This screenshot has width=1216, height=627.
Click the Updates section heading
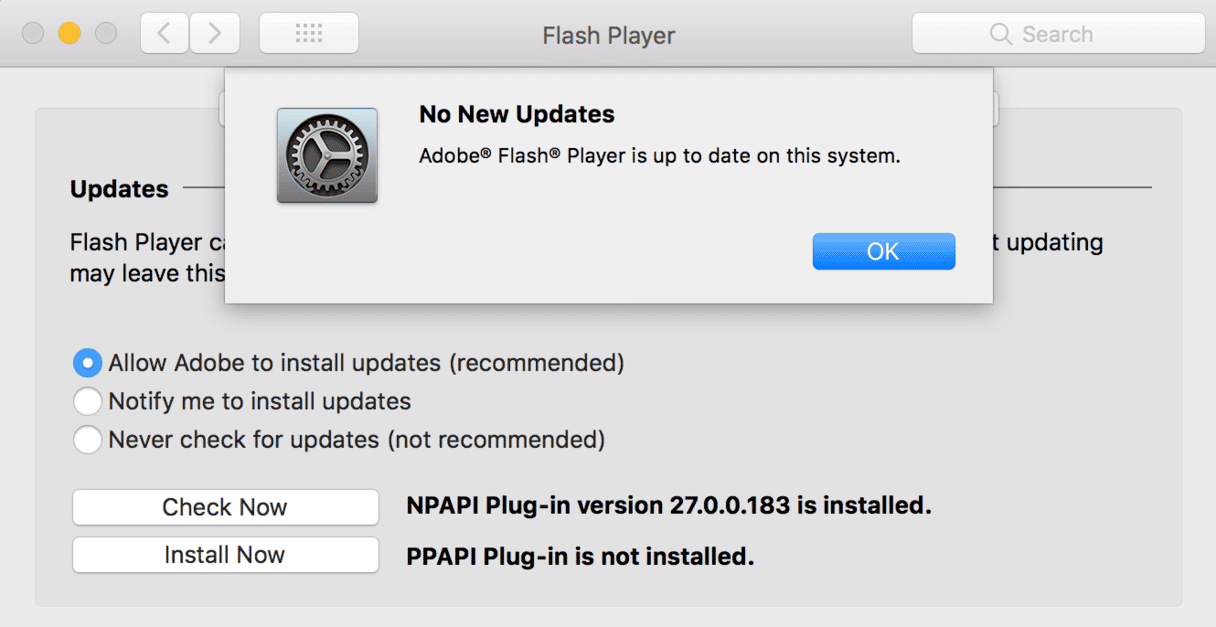point(119,189)
